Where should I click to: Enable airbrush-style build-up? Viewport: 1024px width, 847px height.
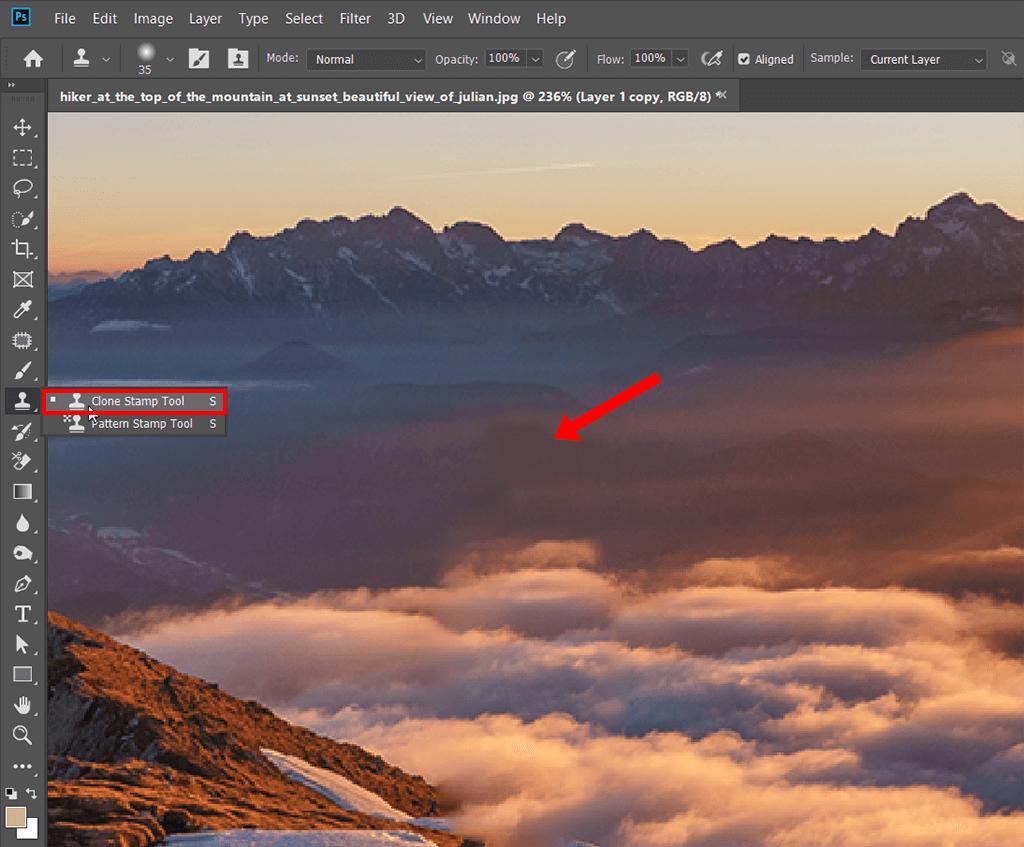click(712, 59)
